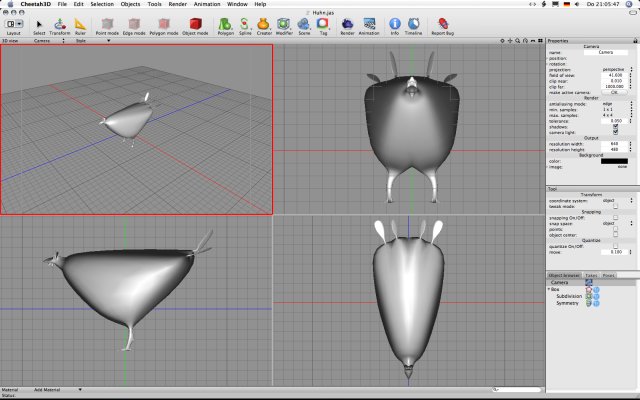This screenshot has height=400, width=640.
Task: Toggle the camera light checkbox
Action: [x=615, y=132]
